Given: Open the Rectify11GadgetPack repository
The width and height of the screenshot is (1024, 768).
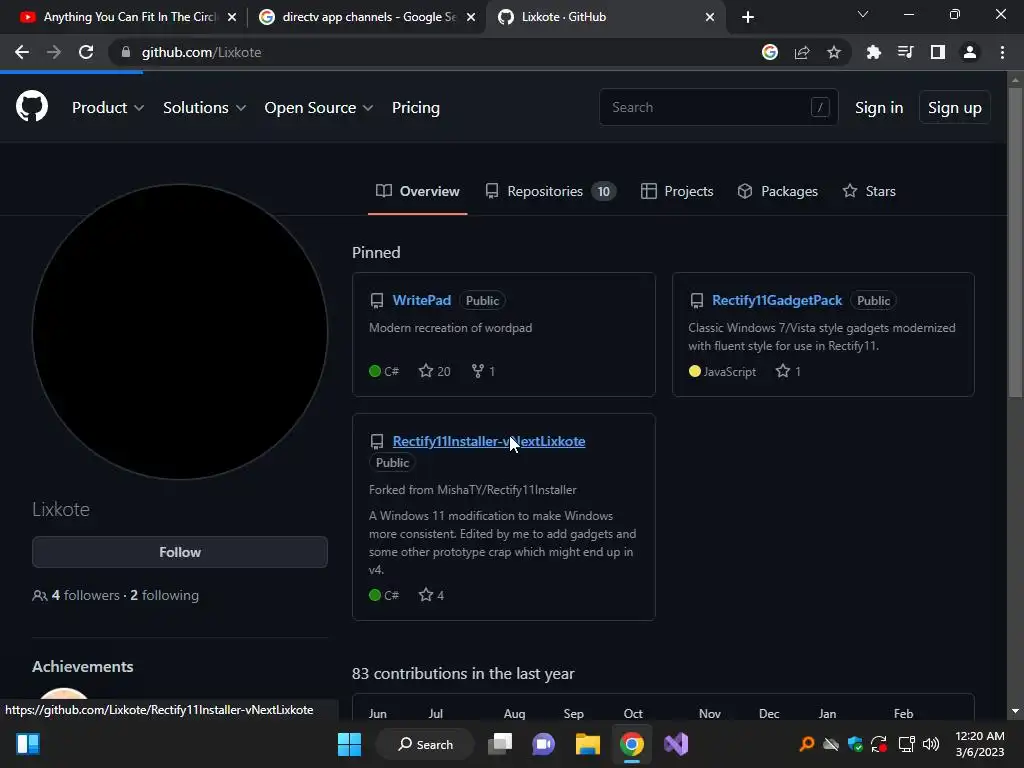Looking at the screenshot, I should pos(776,300).
